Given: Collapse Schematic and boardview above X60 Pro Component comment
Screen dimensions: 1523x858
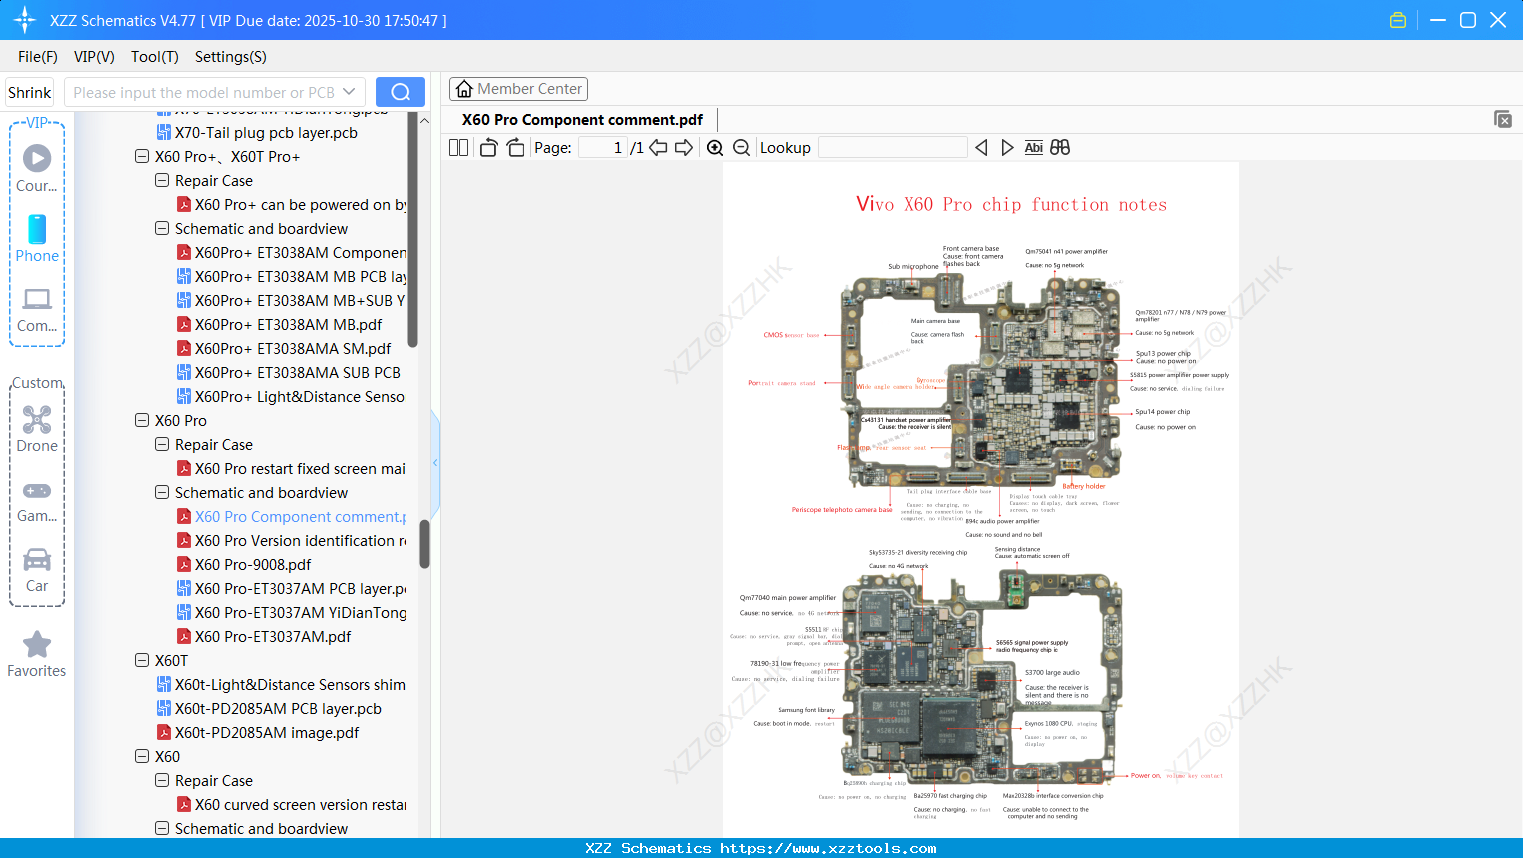Looking at the screenshot, I should coord(162,493).
